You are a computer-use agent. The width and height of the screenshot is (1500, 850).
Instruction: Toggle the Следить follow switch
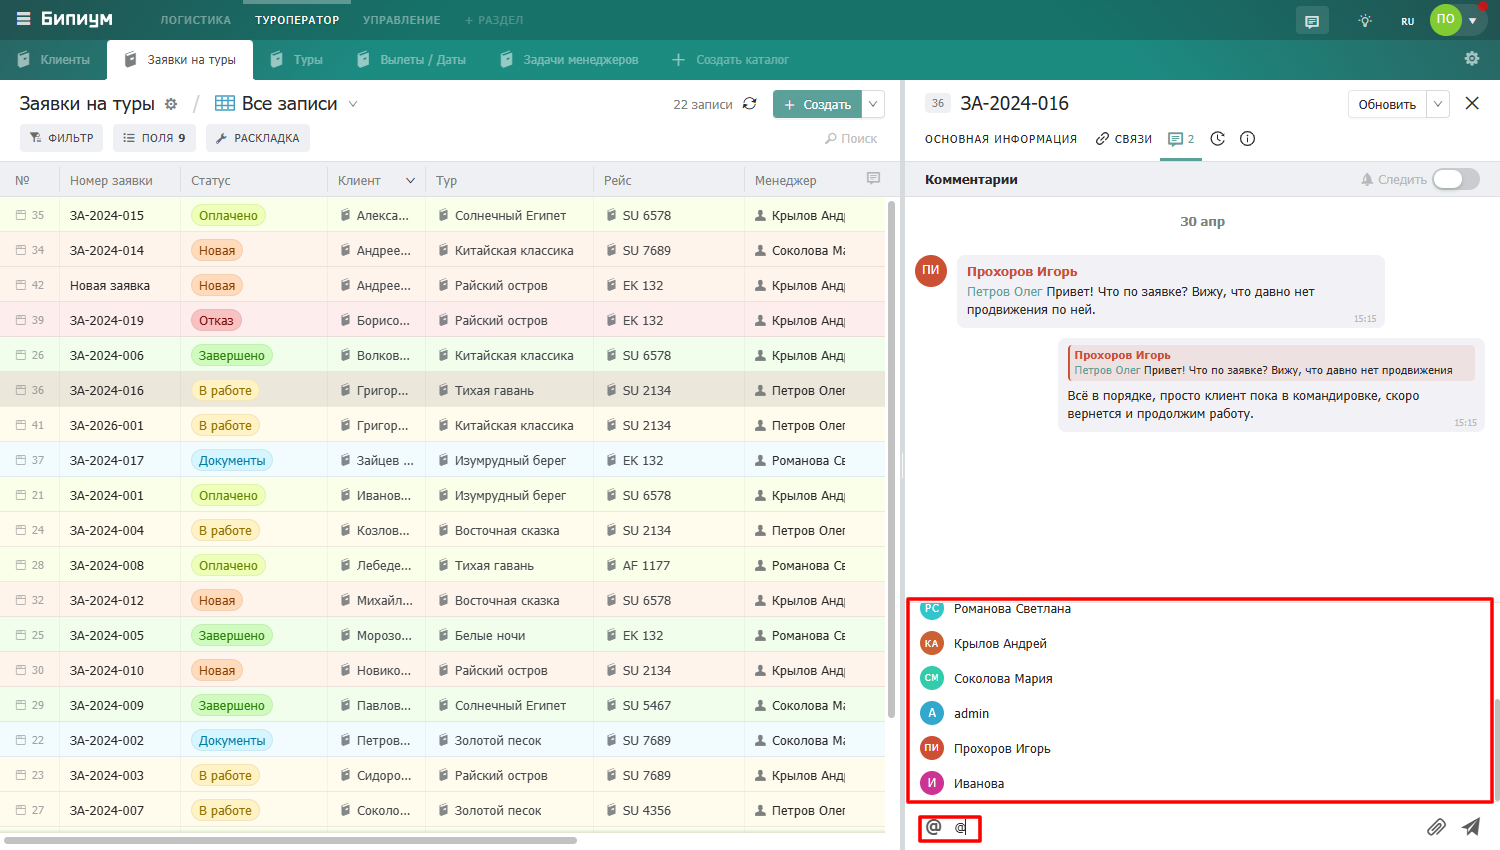[x=1456, y=179]
